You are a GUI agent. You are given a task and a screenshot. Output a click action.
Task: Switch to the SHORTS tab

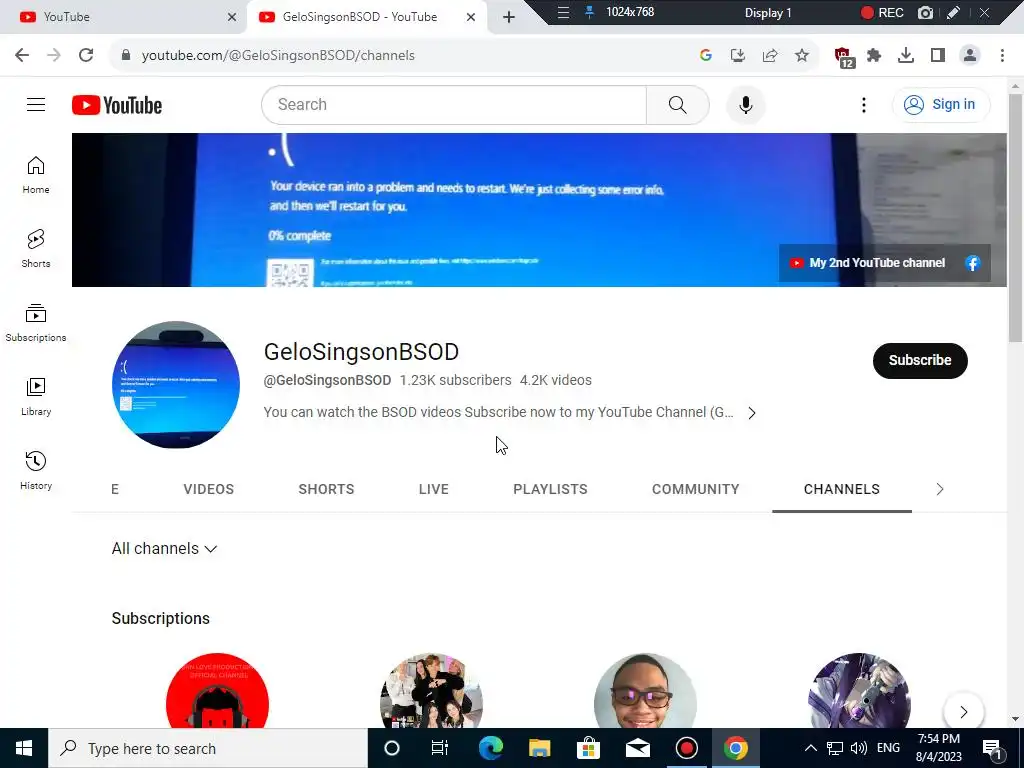point(326,489)
